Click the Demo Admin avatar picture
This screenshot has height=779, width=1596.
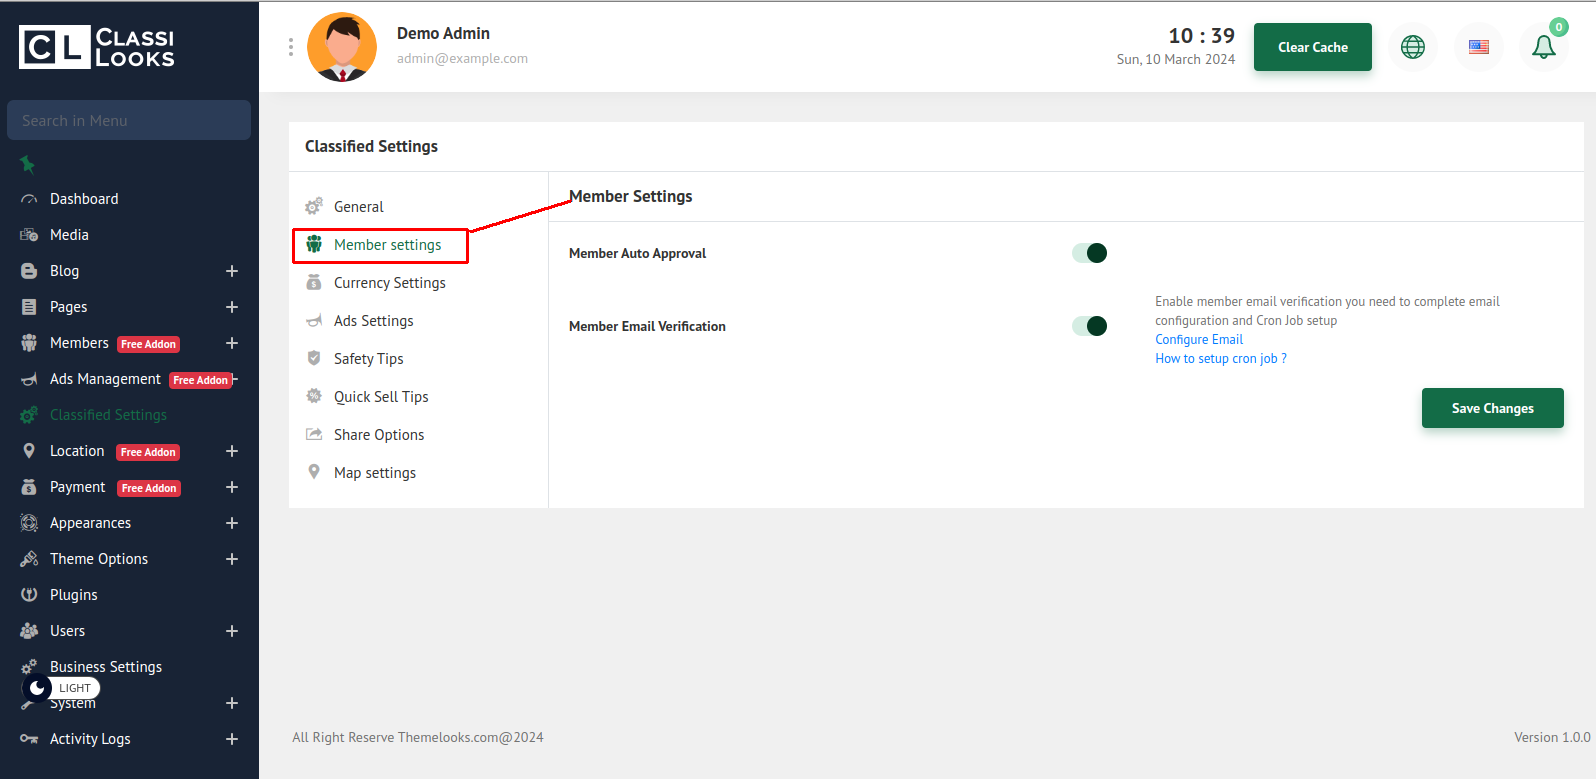(342, 47)
